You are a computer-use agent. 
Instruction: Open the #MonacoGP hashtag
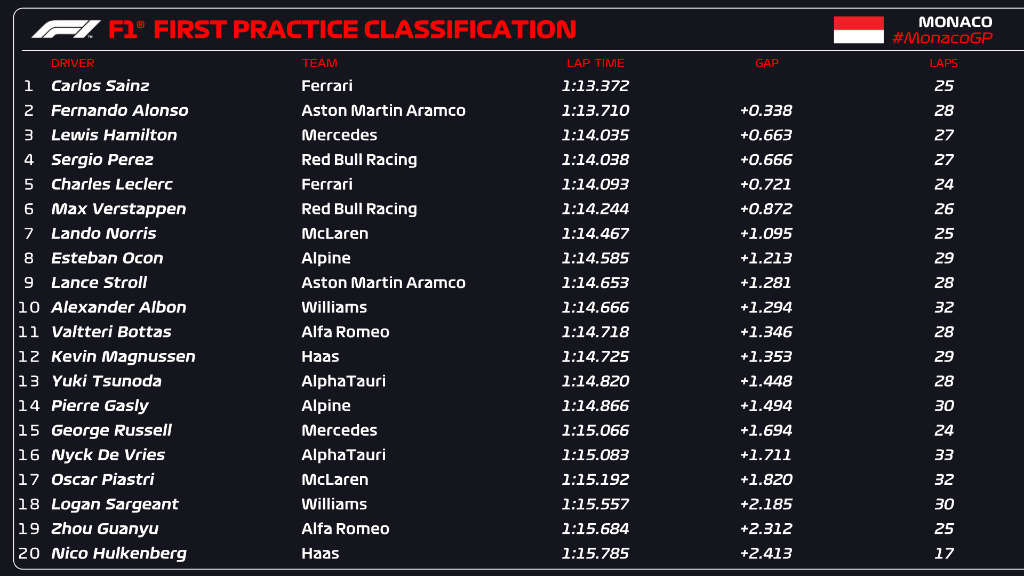pos(942,39)
